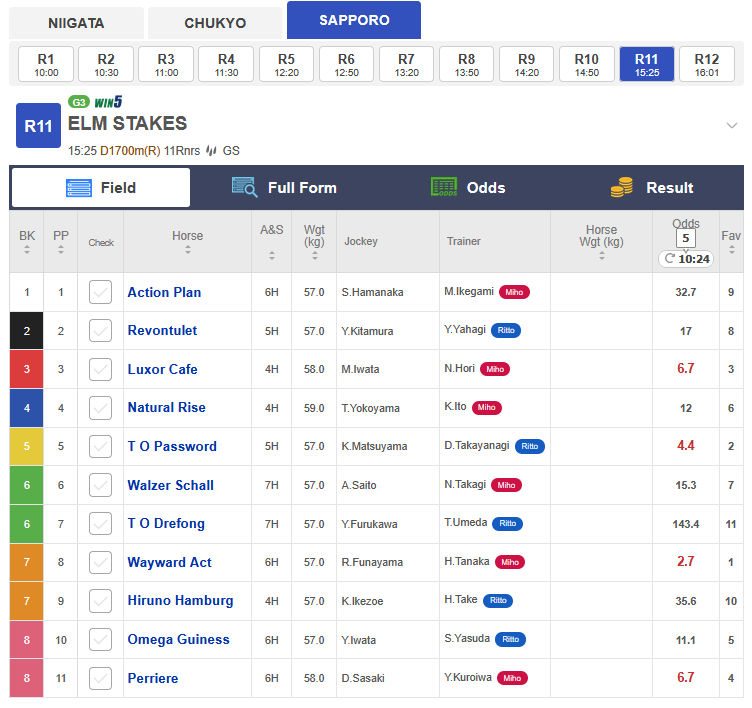752x708 pixels.
Task: Click the Miho badge next to K.Ito
Action: coord(487,408)
